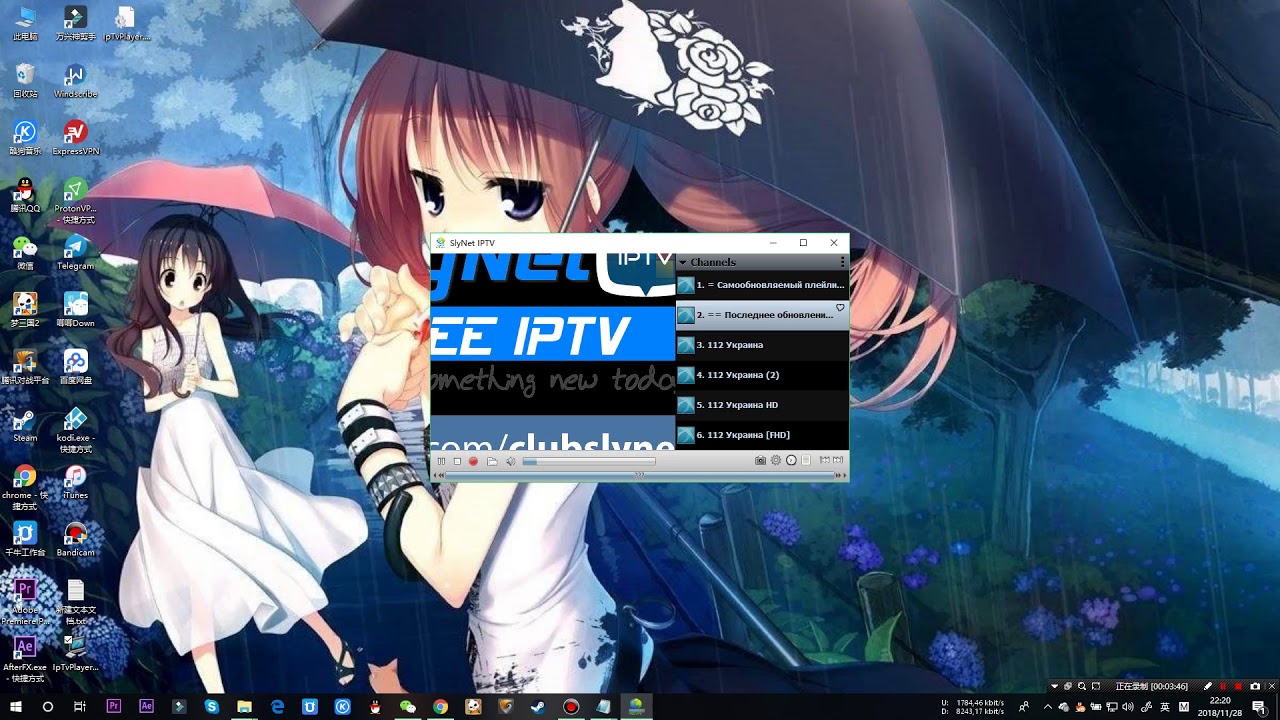The height and width of the screenshot is (720, 1280).
Task: Select channel 5. 112 Украина HD
Action: [762, 405]
